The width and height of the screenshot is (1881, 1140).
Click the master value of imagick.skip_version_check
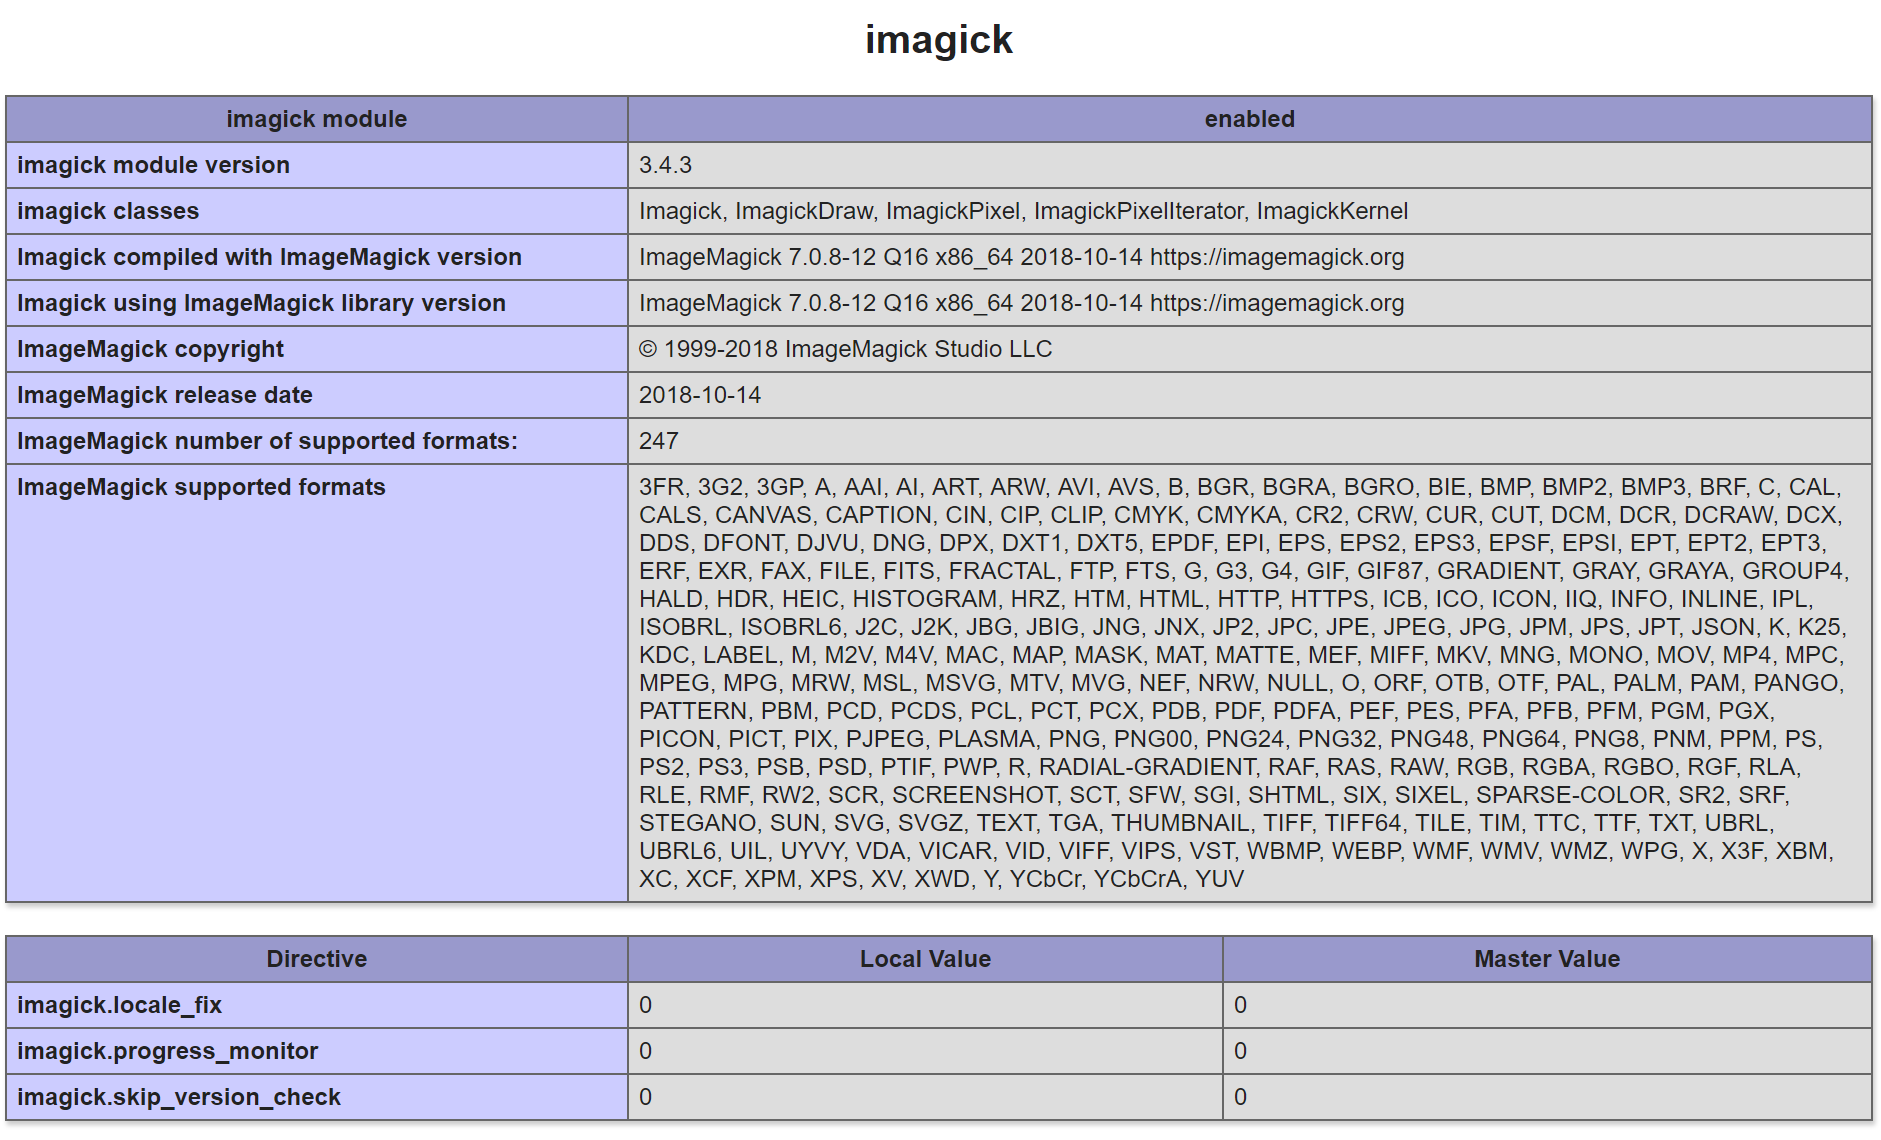[1240, 1097]
